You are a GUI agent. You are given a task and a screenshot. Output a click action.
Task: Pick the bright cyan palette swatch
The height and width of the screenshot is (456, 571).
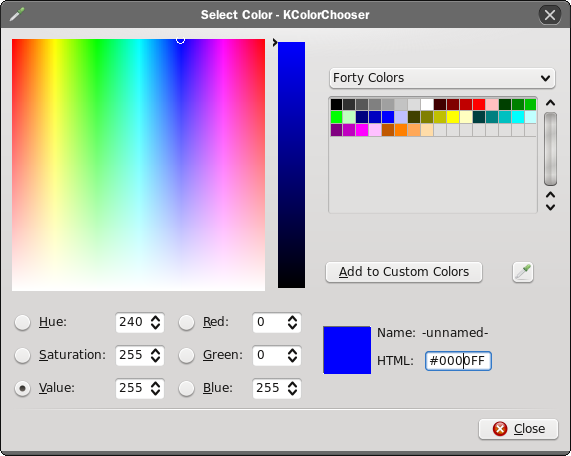pos(518,117)
